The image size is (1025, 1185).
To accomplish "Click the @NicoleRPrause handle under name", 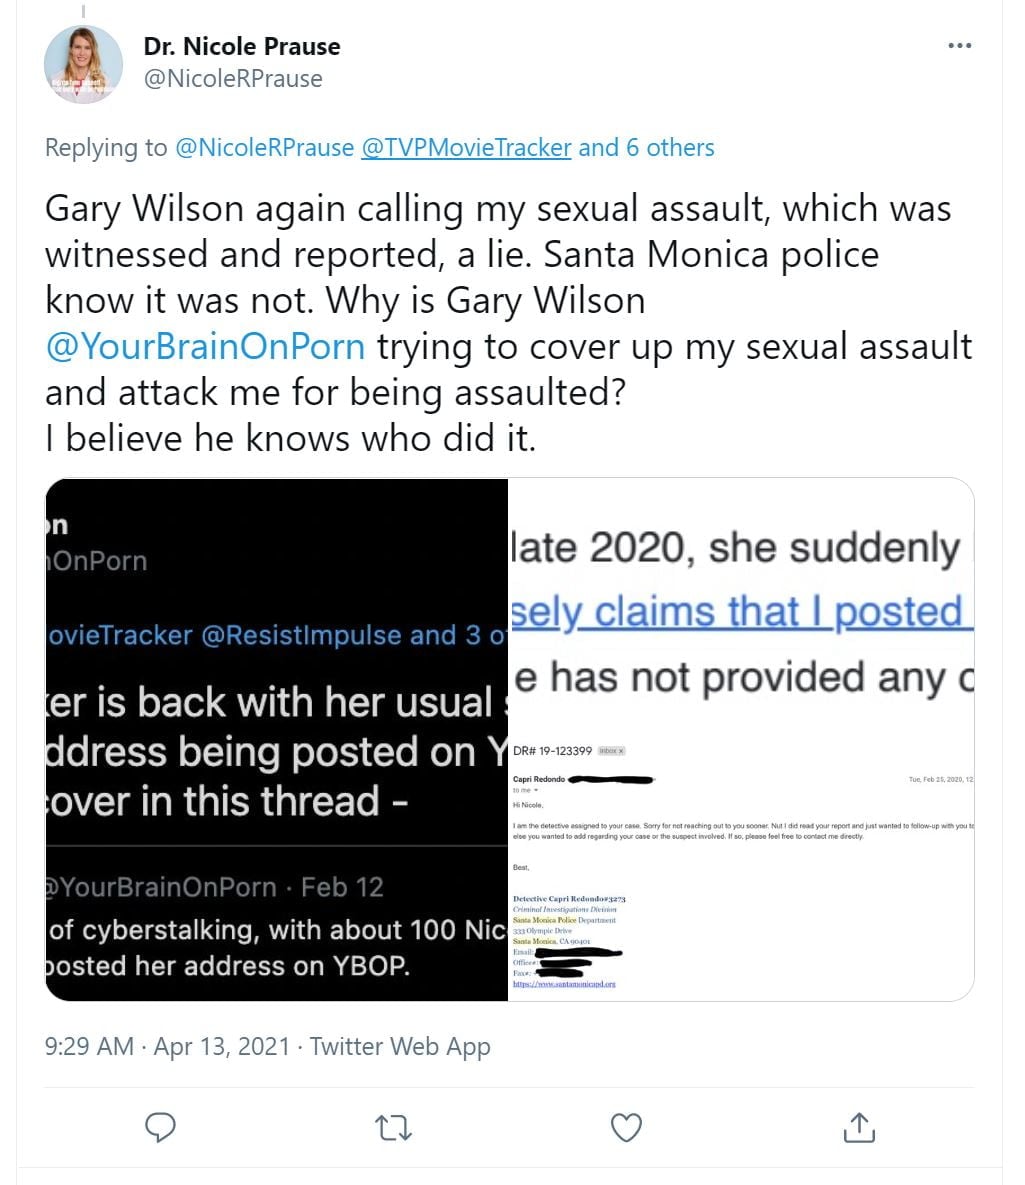I will coord(233,79).
